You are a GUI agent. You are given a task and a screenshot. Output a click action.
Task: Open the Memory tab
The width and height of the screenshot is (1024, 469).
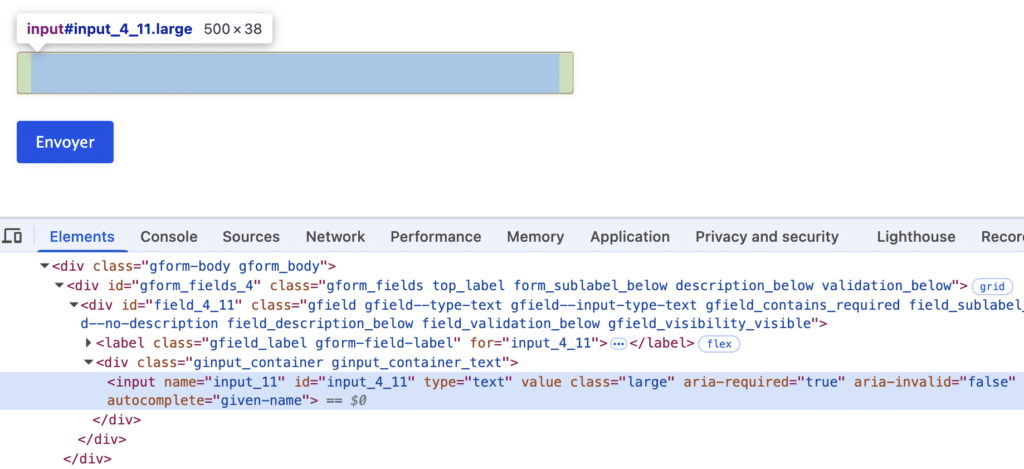pyautogui.click(x=535, y=237)
